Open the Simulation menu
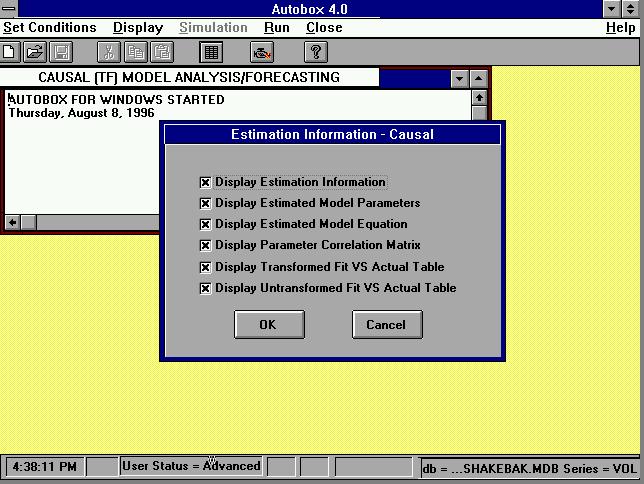Viewport: 644px width, 484px height. click(x=214, y=28)
